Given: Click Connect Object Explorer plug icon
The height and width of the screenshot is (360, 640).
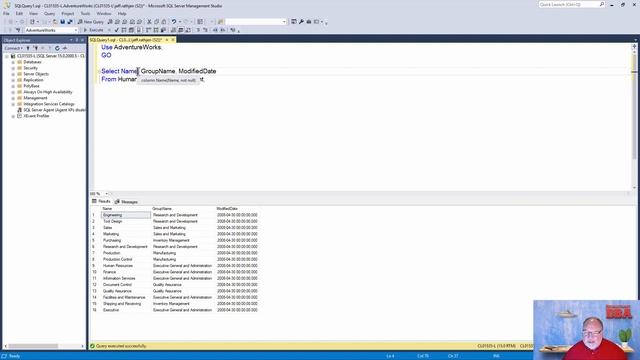Looking at the screenshot, I should [28, 48].
